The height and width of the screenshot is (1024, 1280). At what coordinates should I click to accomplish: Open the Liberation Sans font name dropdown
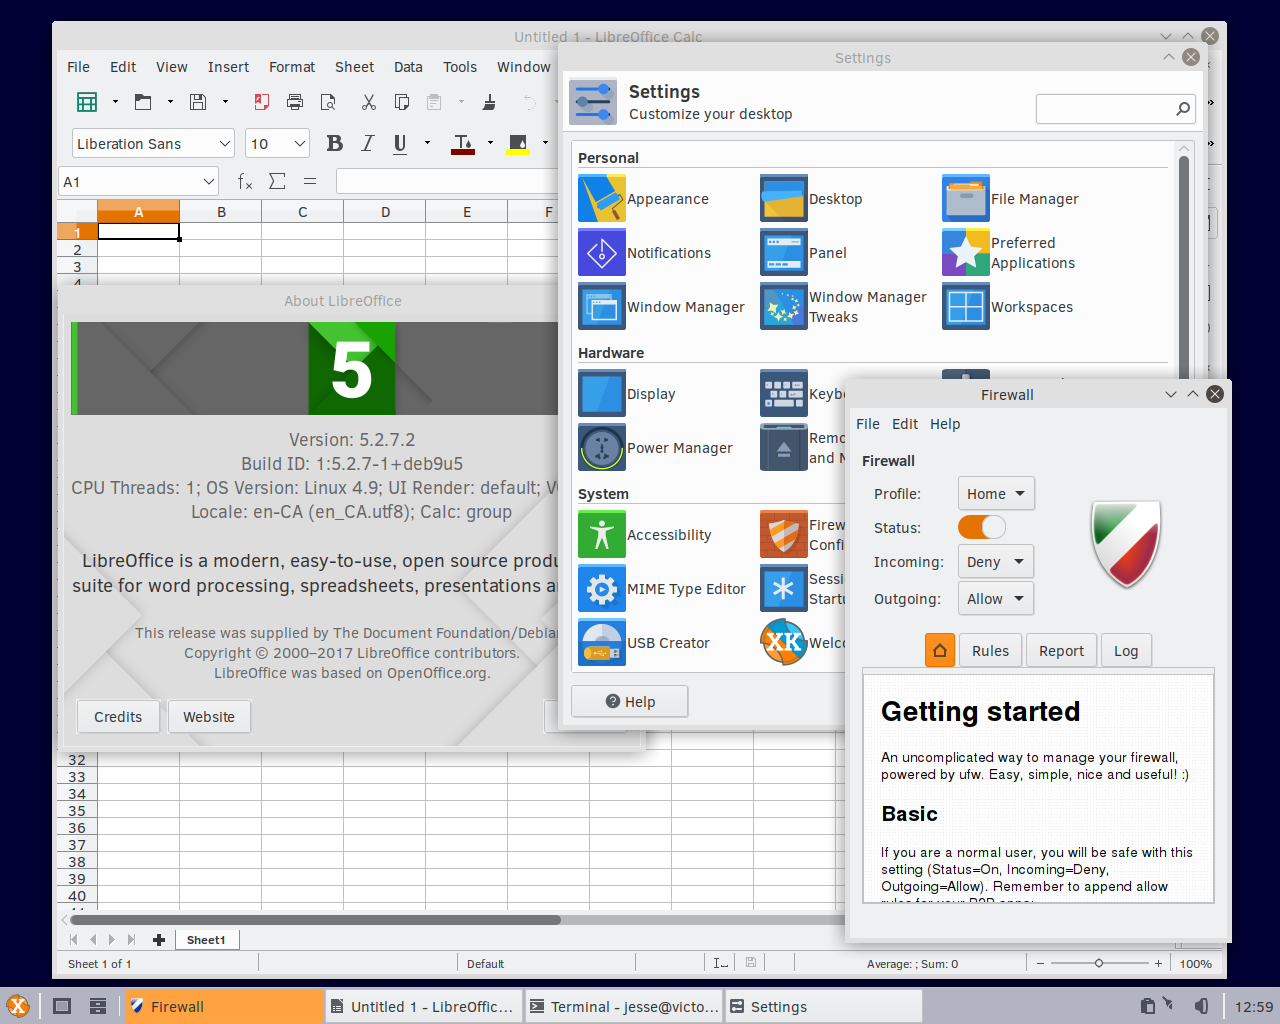point(224,144)
